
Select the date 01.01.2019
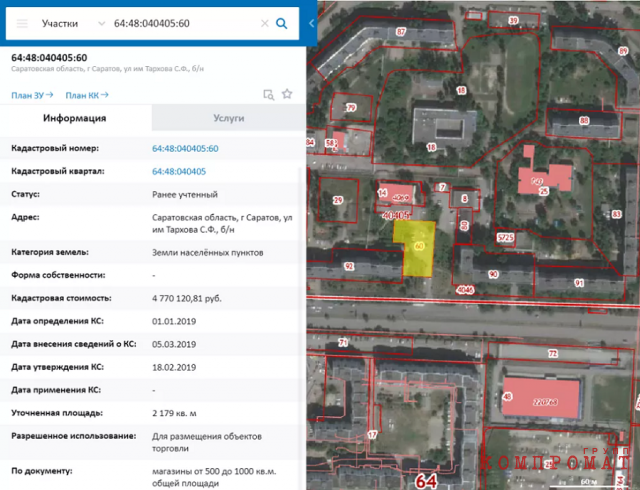(x=174, y=321)
